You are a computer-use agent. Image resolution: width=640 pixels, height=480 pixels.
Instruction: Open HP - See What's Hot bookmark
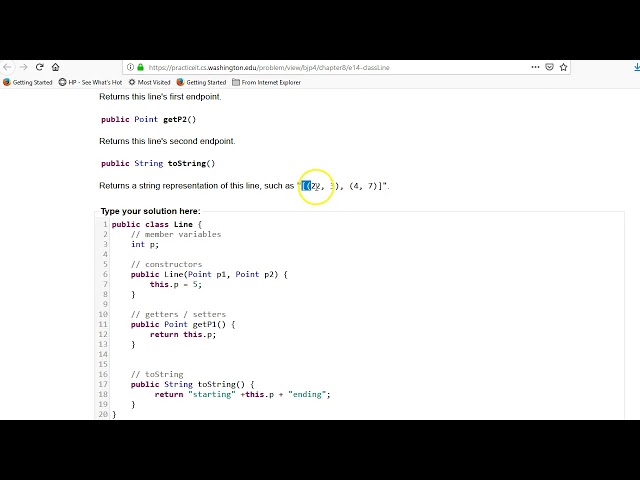(90, 82)
